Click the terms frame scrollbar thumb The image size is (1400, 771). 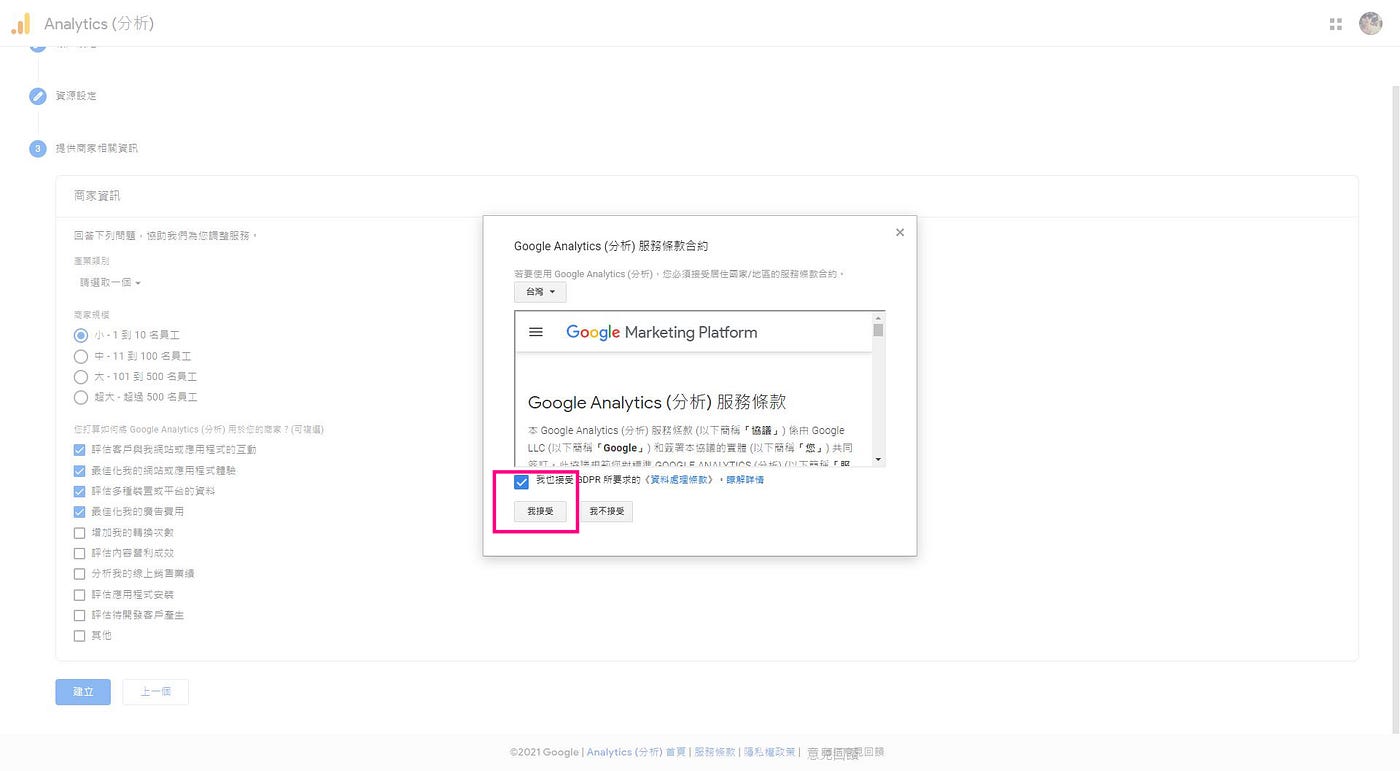click(x=878, y=330)
